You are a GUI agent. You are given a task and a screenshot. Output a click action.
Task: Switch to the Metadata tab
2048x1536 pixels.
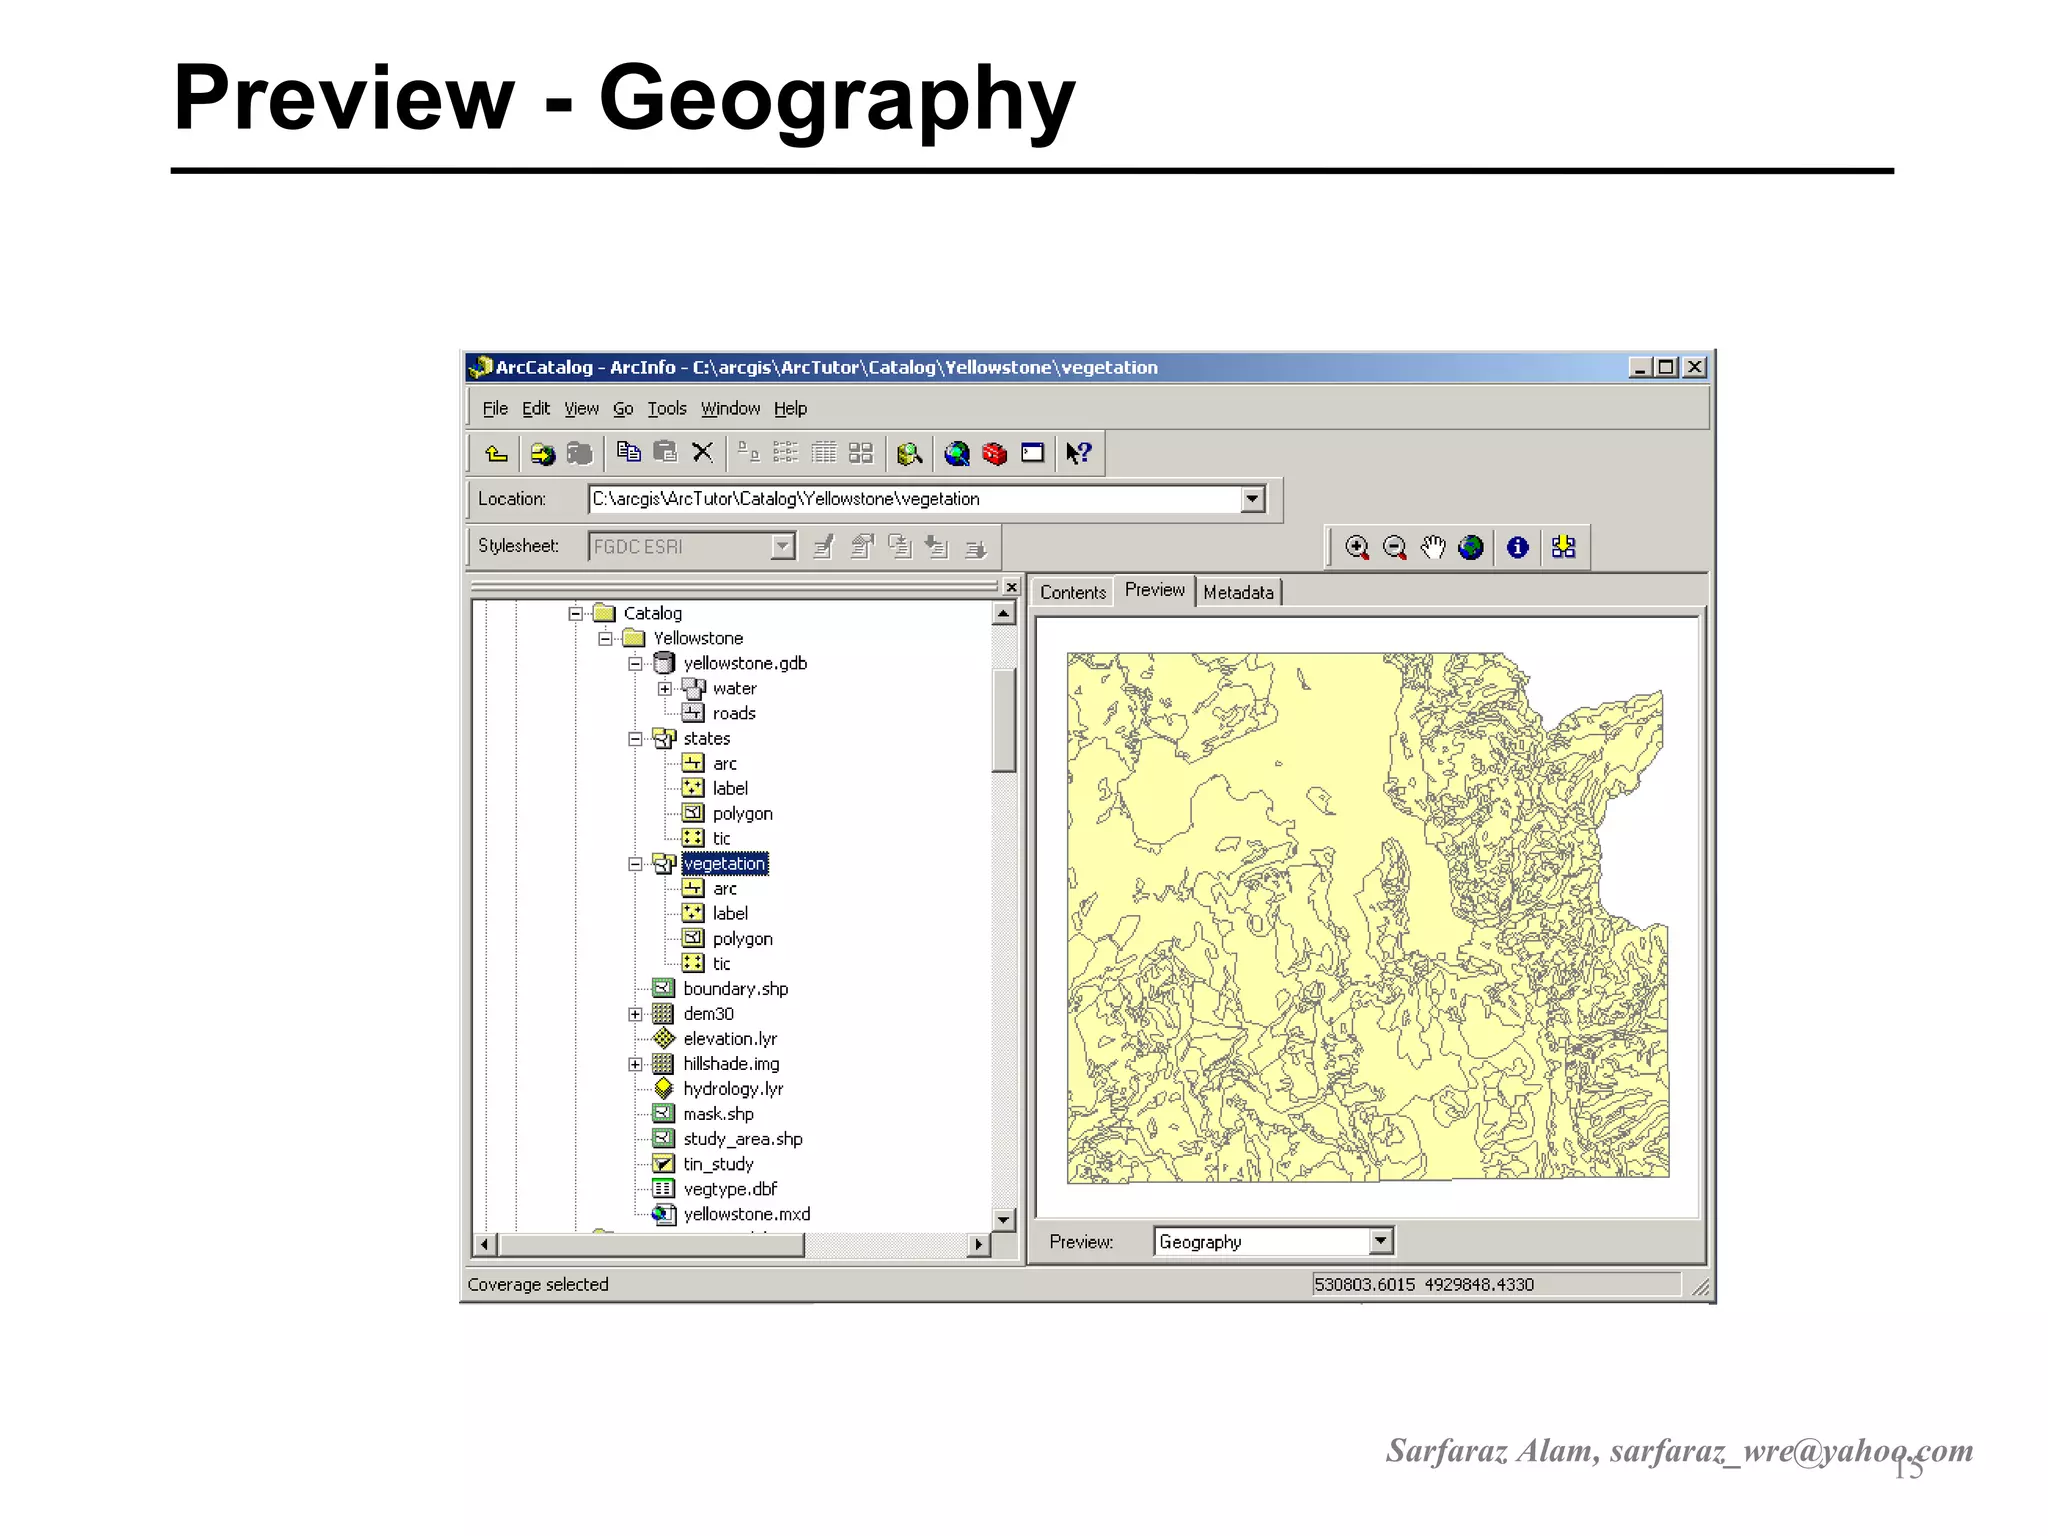point(1238,592)
